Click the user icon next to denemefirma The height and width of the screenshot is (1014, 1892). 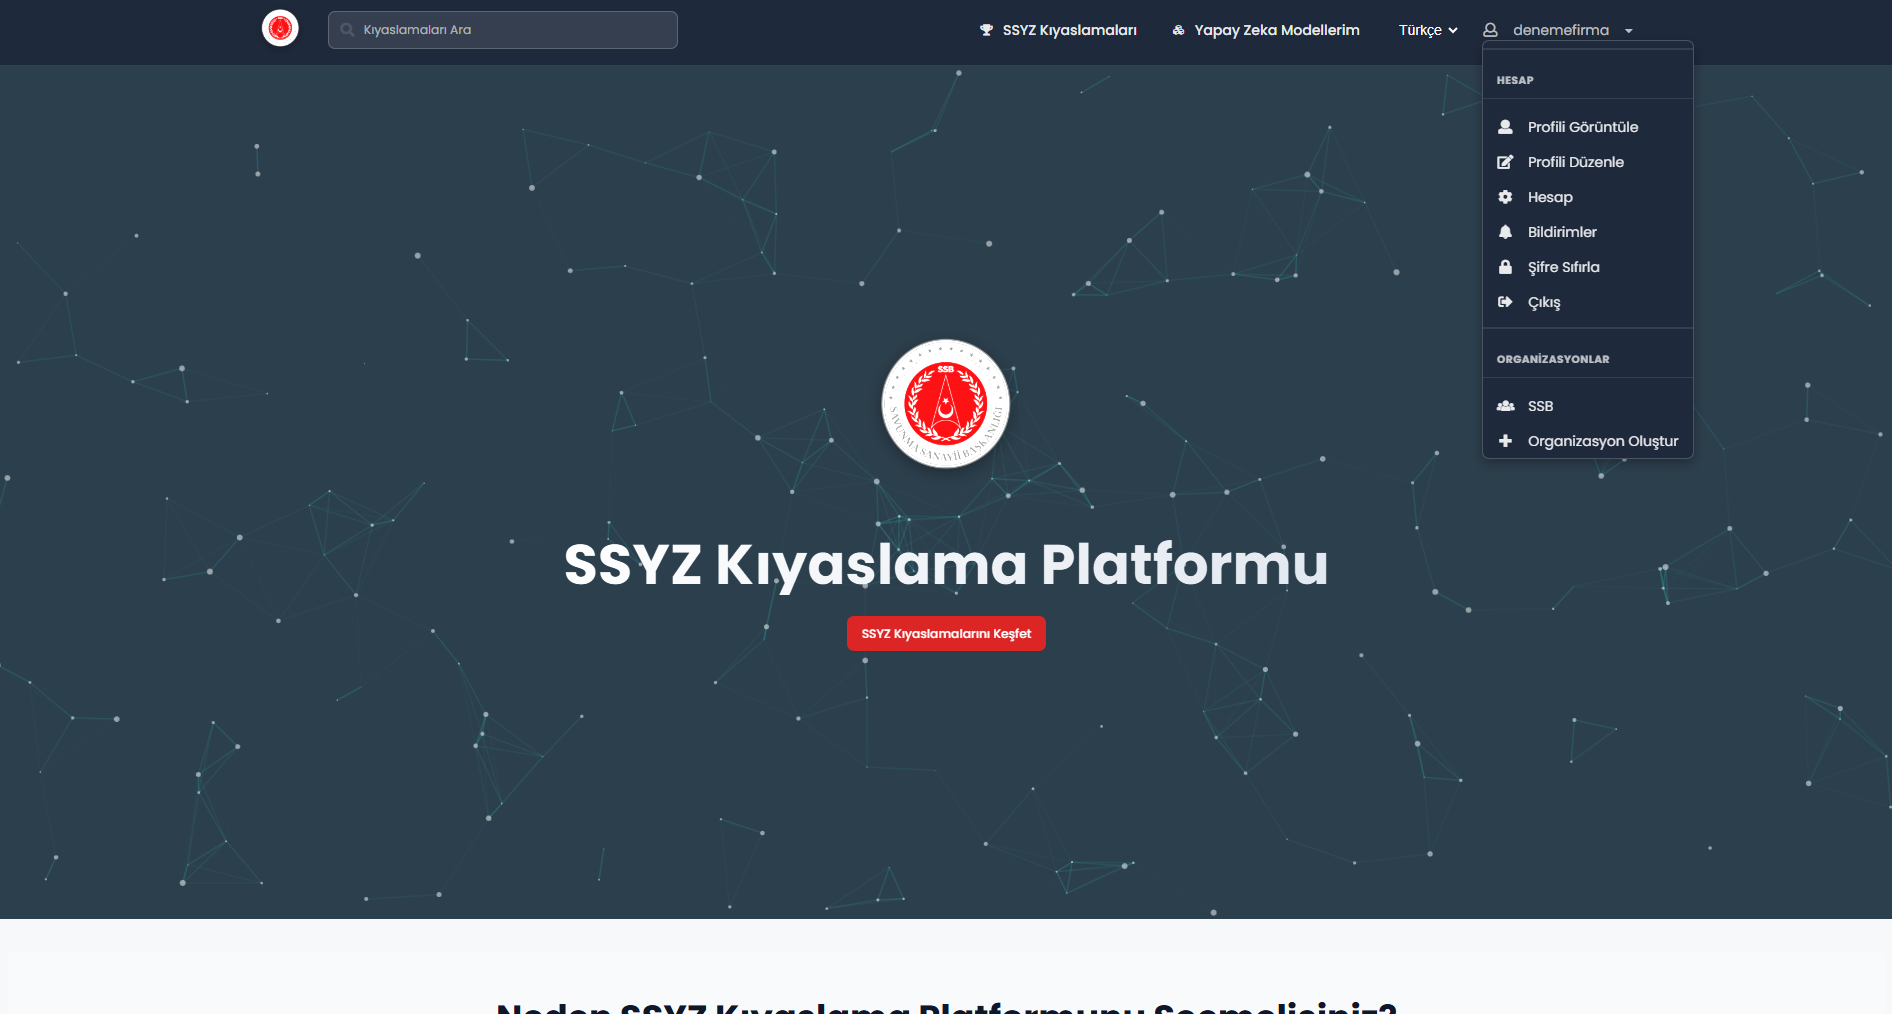coord(1490,30)
